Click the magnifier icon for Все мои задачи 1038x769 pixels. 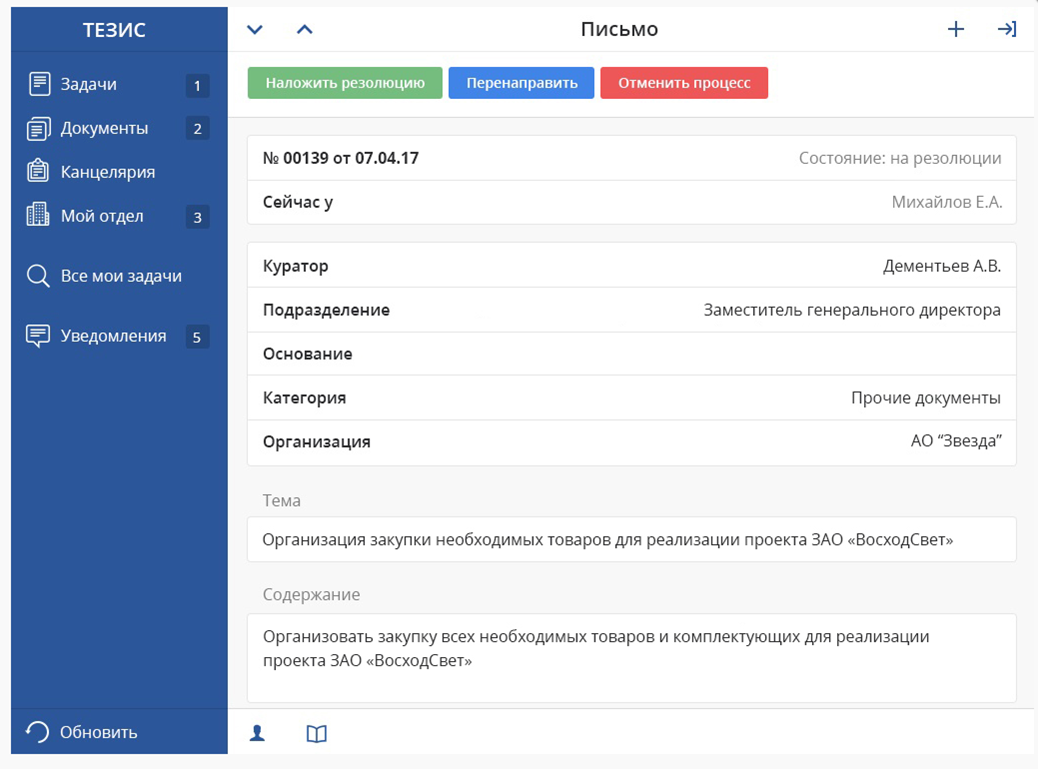pos(38,276)
